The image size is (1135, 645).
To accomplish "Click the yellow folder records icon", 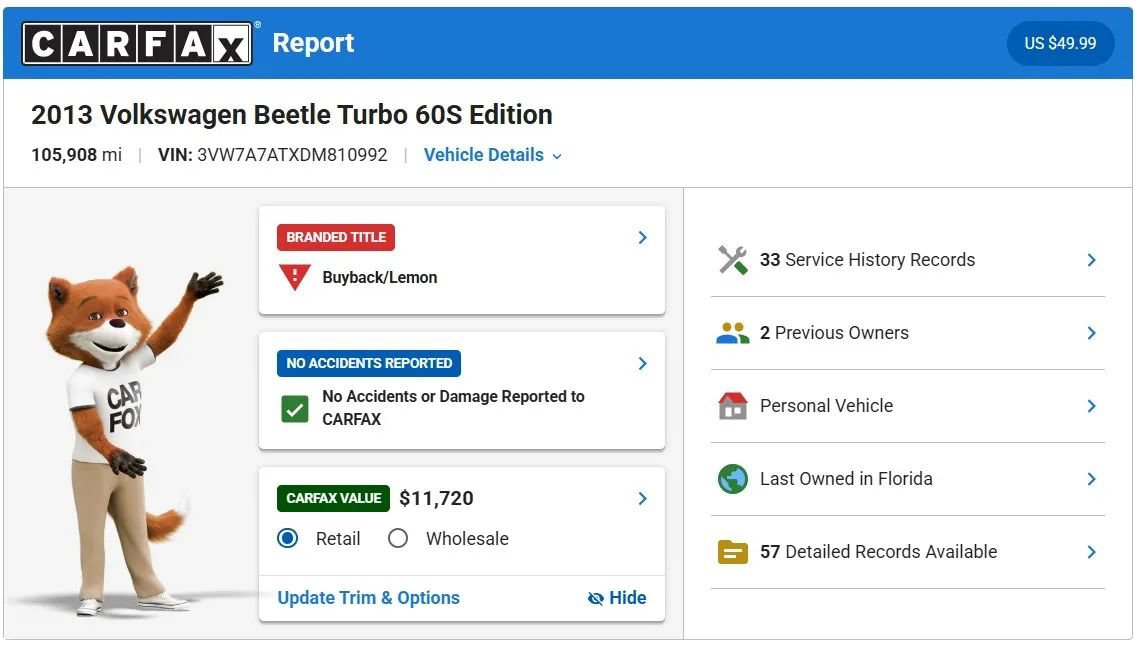I will (733, 552).
